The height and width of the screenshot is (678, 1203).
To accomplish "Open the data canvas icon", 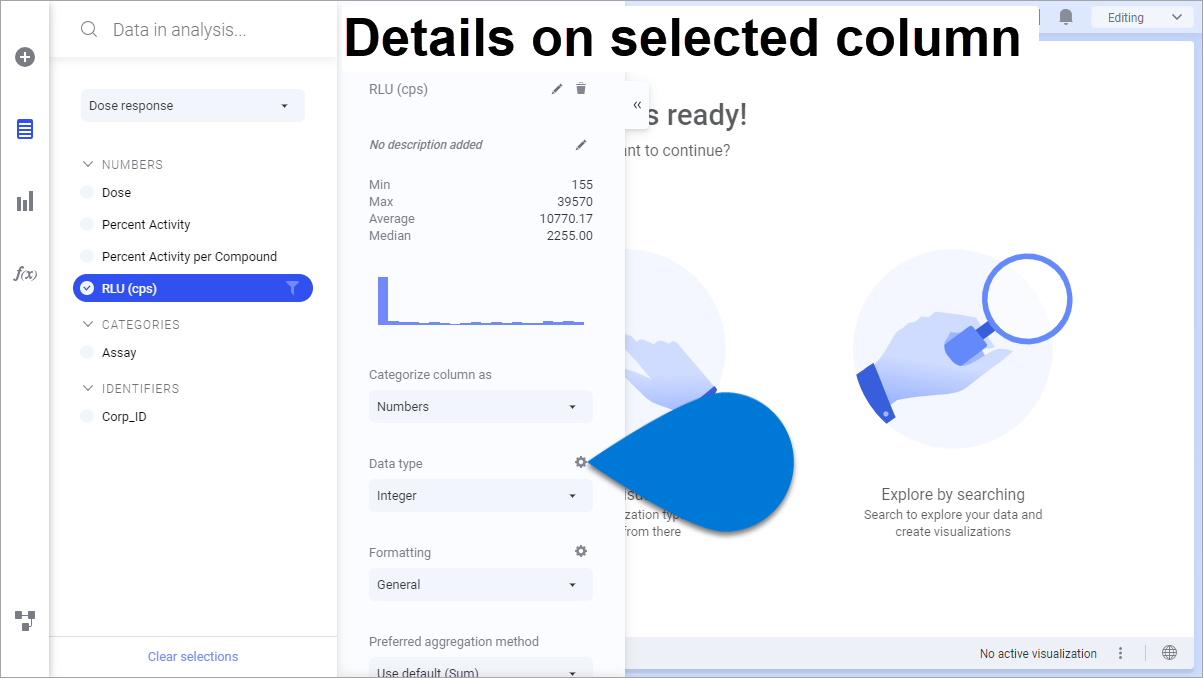I will point(25,620).
